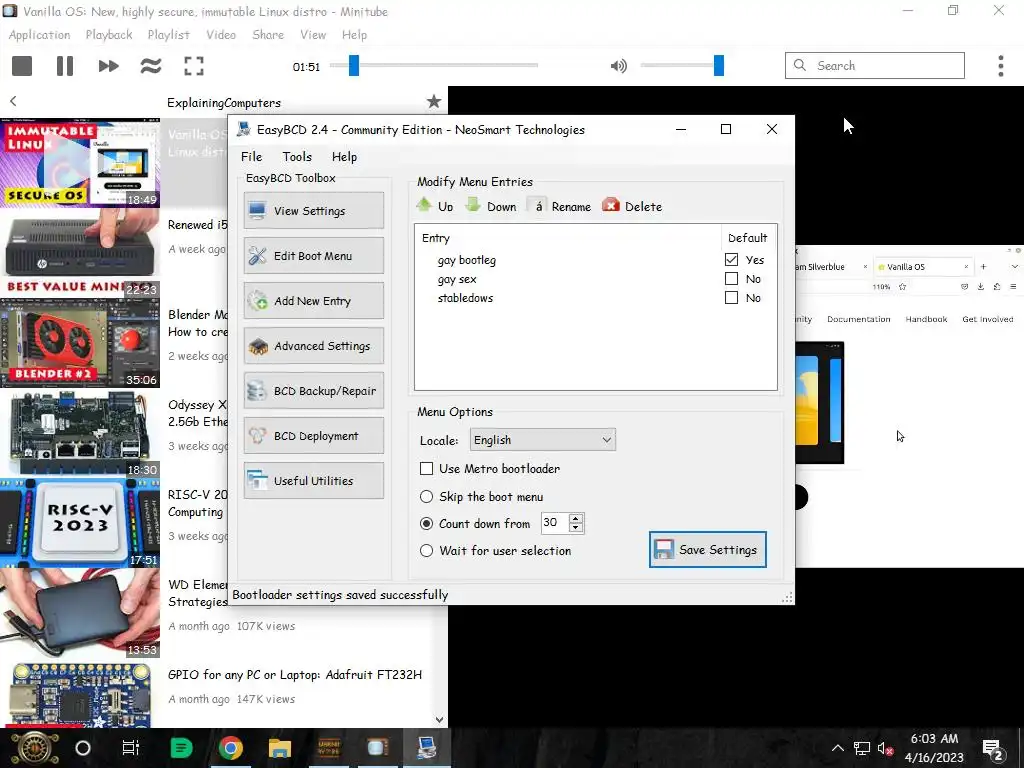Open the Locale English dropdown

(543, 440)
